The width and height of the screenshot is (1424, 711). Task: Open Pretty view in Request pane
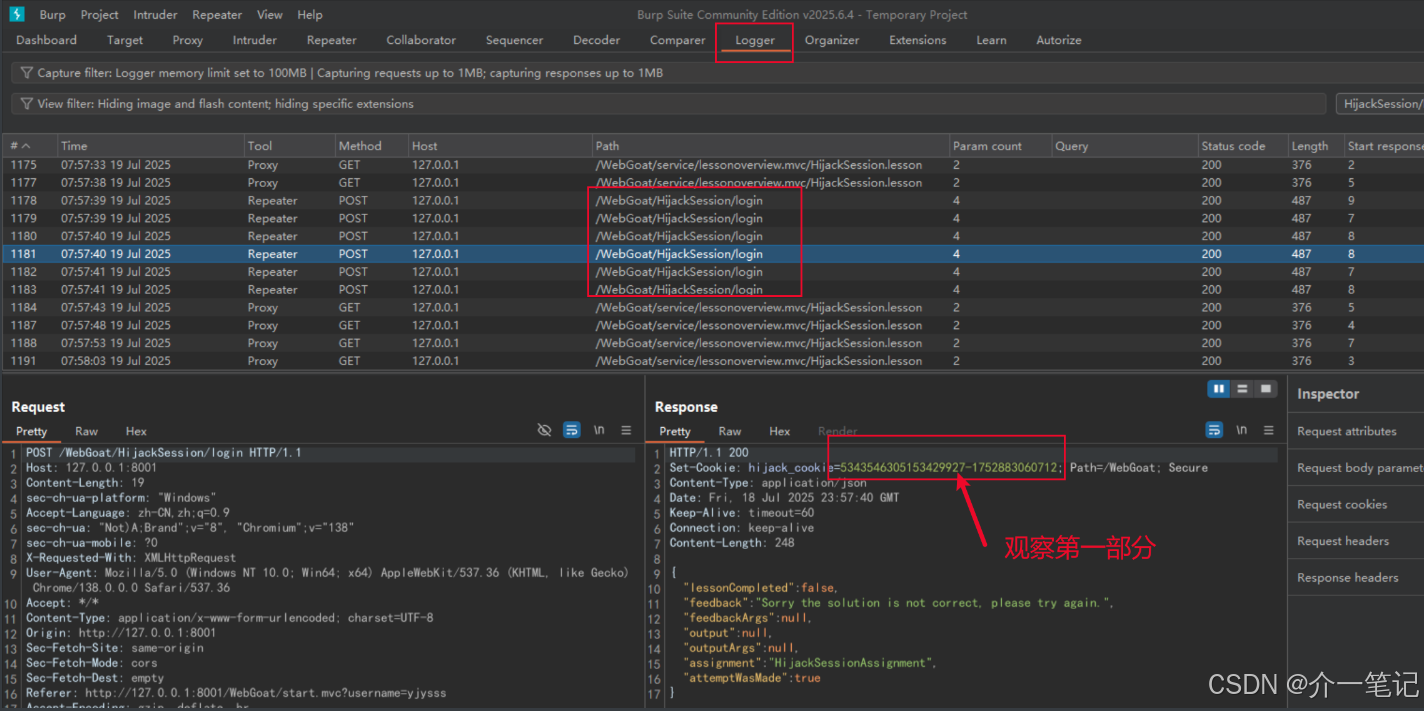pos(31,431)
